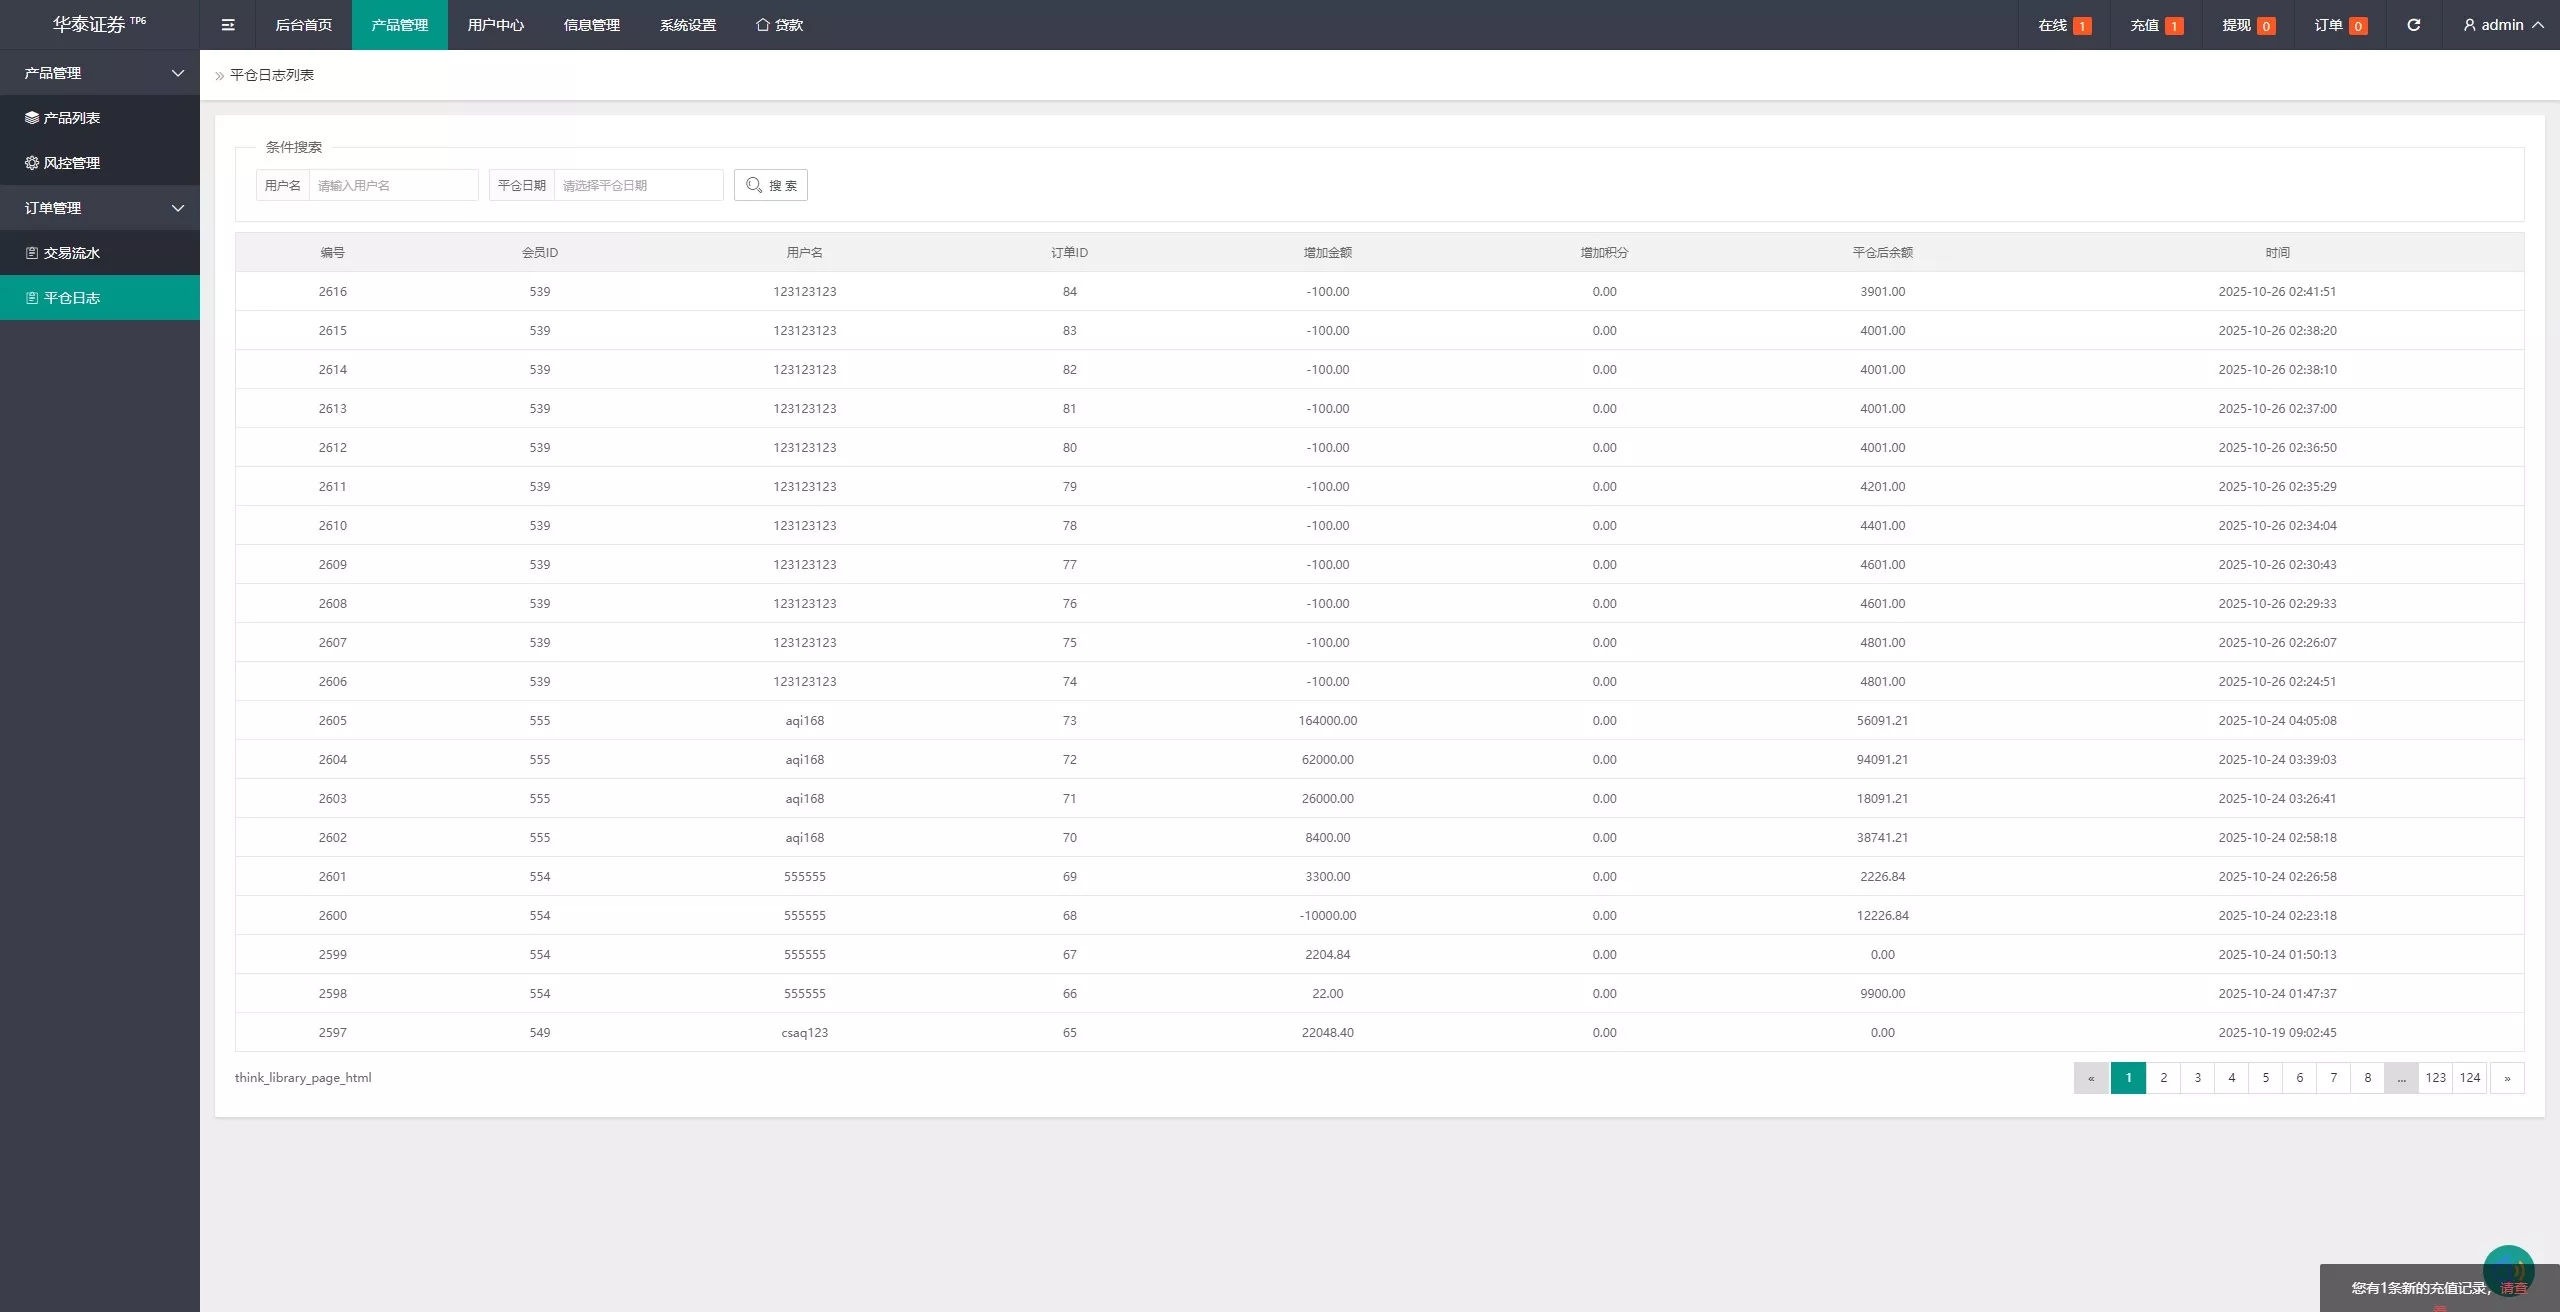Go to page 2 of results
The width and height of the screenshot is (2560, 1312).
2163,1078
